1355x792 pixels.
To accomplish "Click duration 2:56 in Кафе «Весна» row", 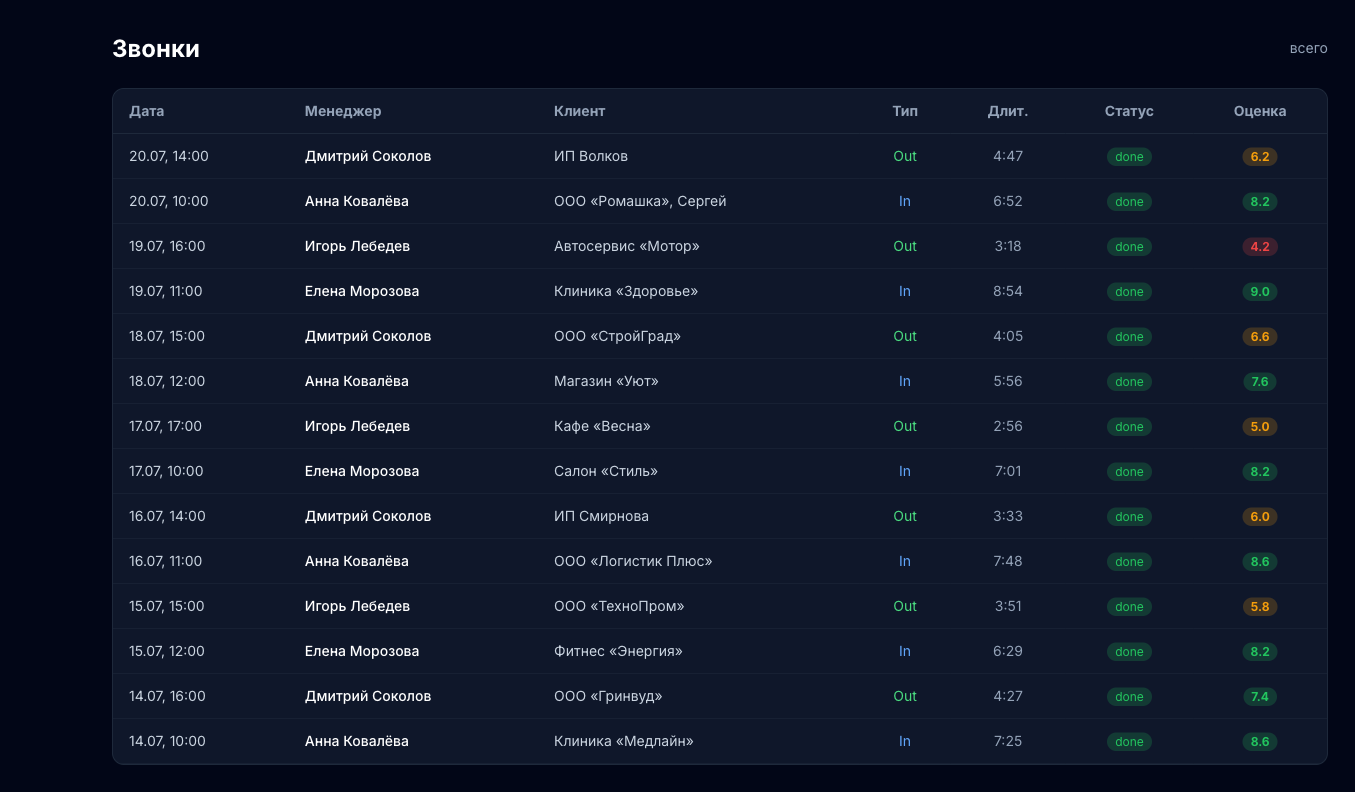I will point(1008,426).
